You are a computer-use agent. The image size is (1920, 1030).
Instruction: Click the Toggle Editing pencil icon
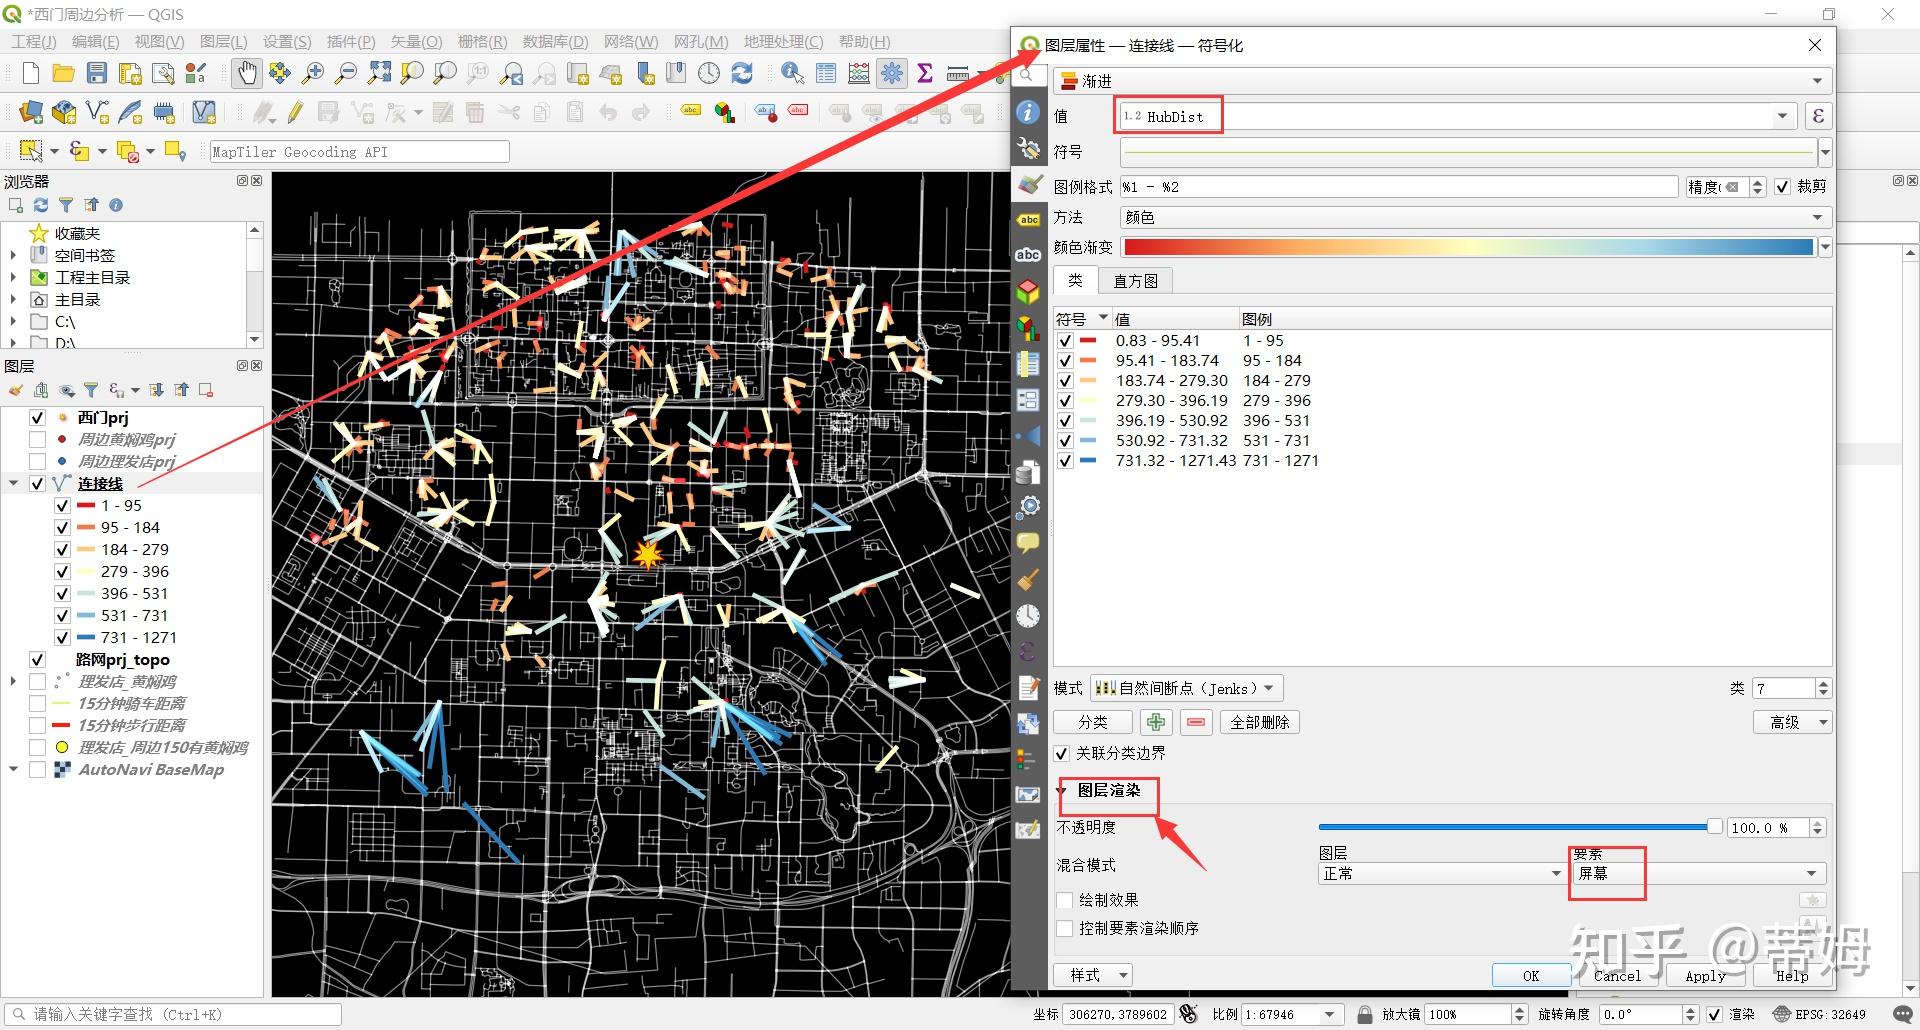click(296, 113)
